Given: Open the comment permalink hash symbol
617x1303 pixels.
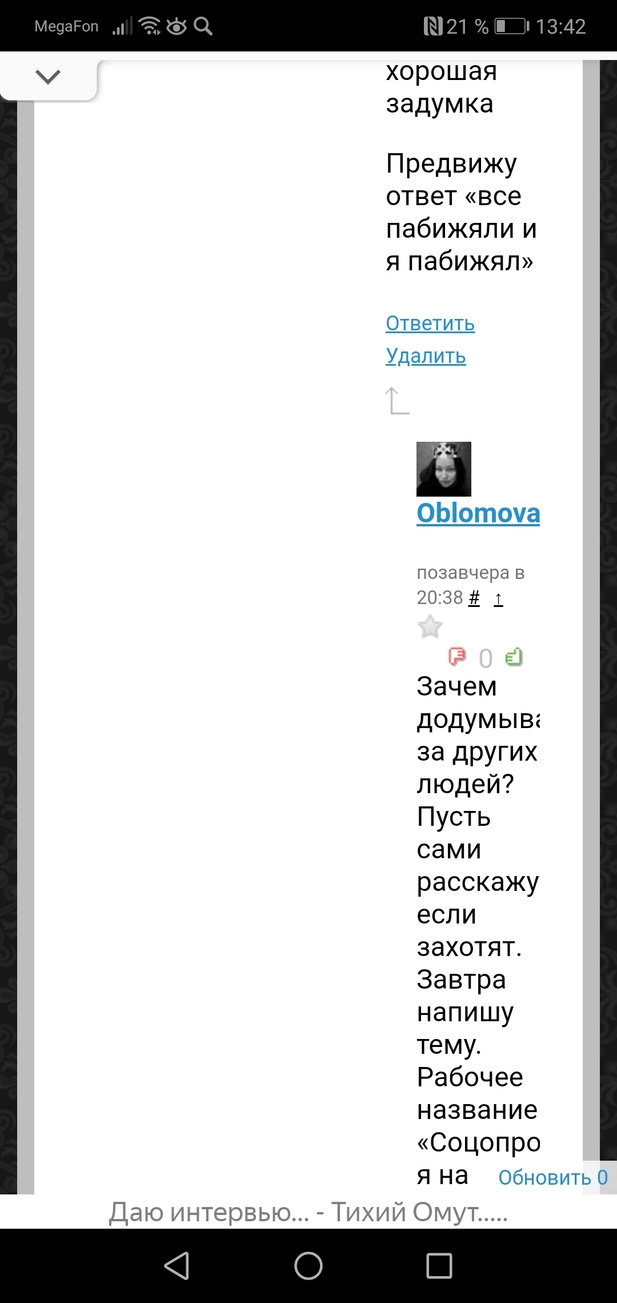Looking at the screenshot, I should point(474,598).
